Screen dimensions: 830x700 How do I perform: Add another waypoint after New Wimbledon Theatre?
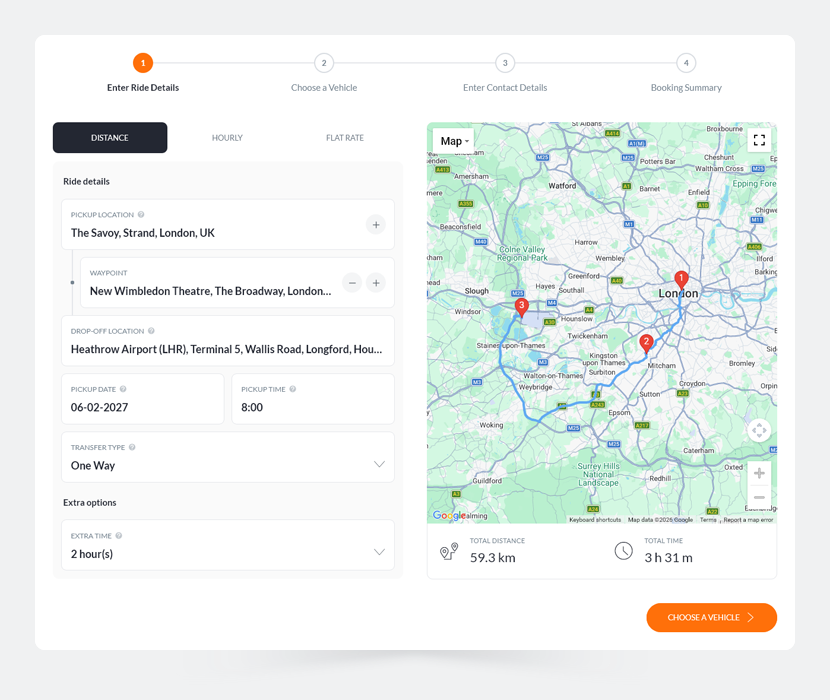(x=376, y=283)
